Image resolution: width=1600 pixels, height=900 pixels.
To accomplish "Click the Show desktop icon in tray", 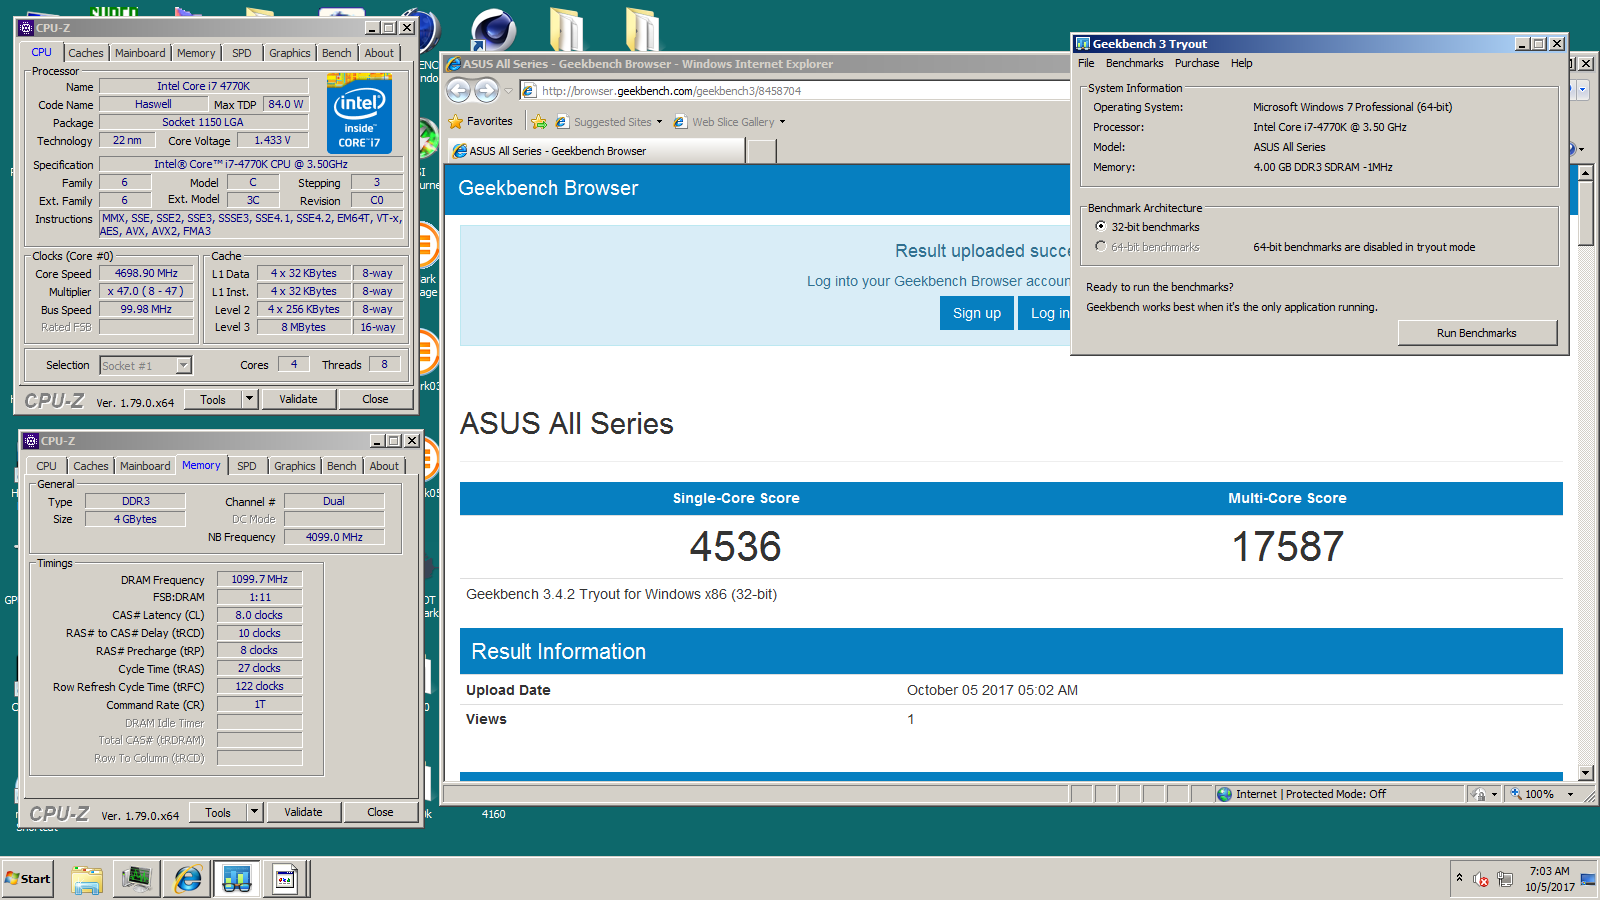I will coord(1588,880).
